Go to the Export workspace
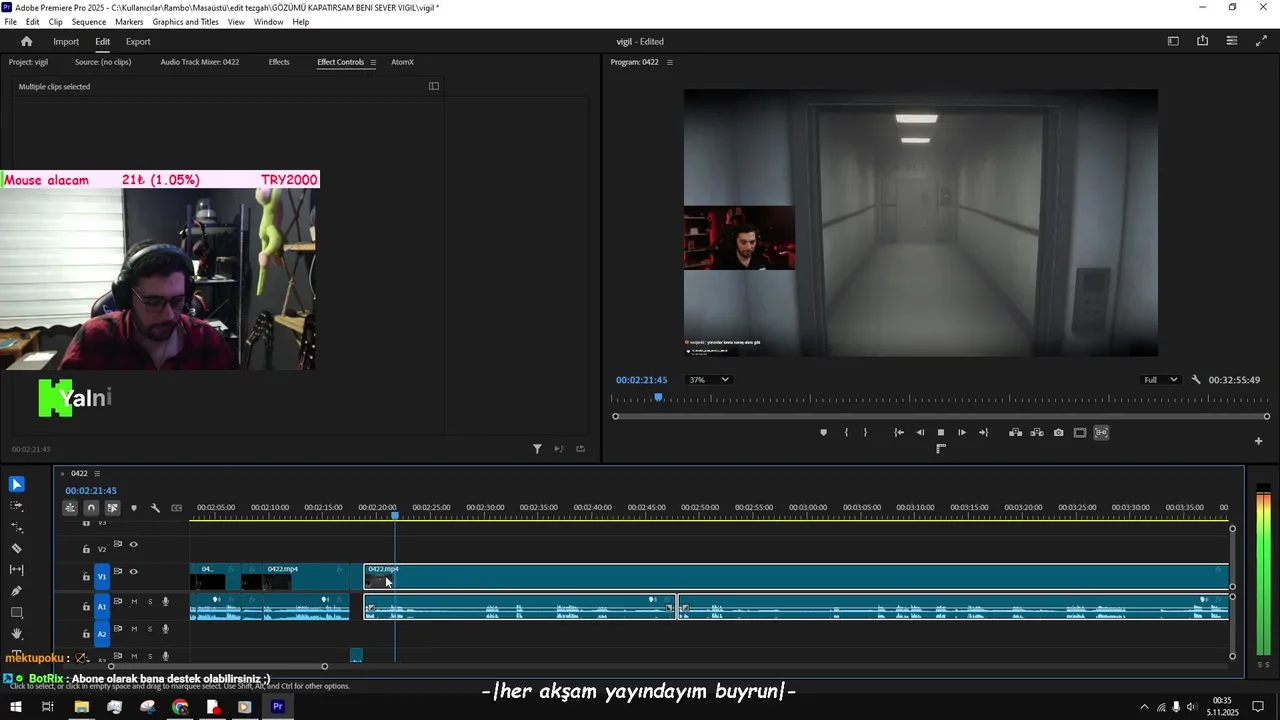 coord(138,41)
